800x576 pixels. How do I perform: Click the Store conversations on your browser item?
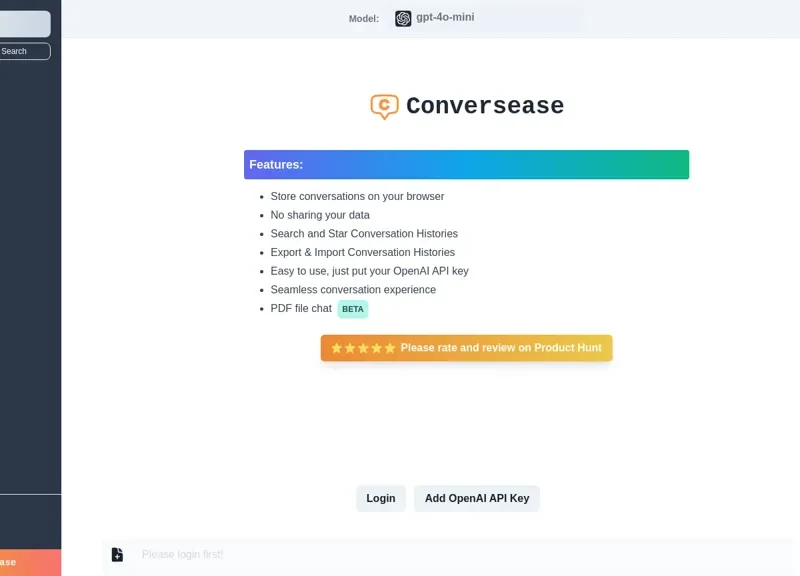click(357, 196)
